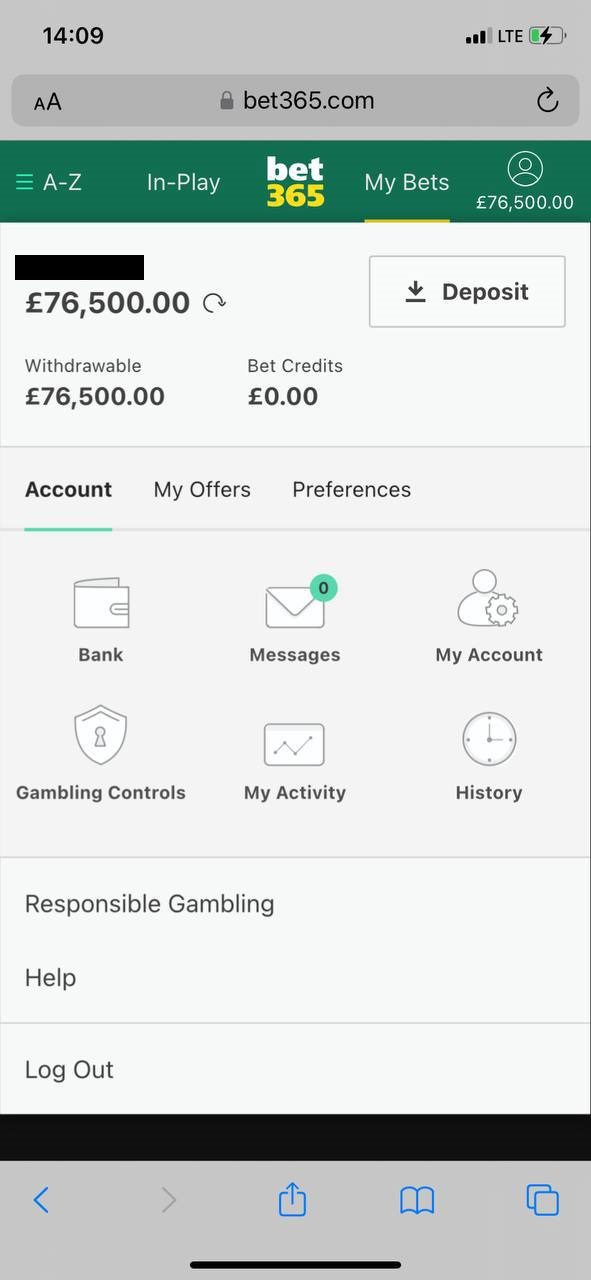Image resolution: width=591 pixels, height=1280 pixels.
Task: Open the Responsible Gambling link
Action: click(150, 904)
